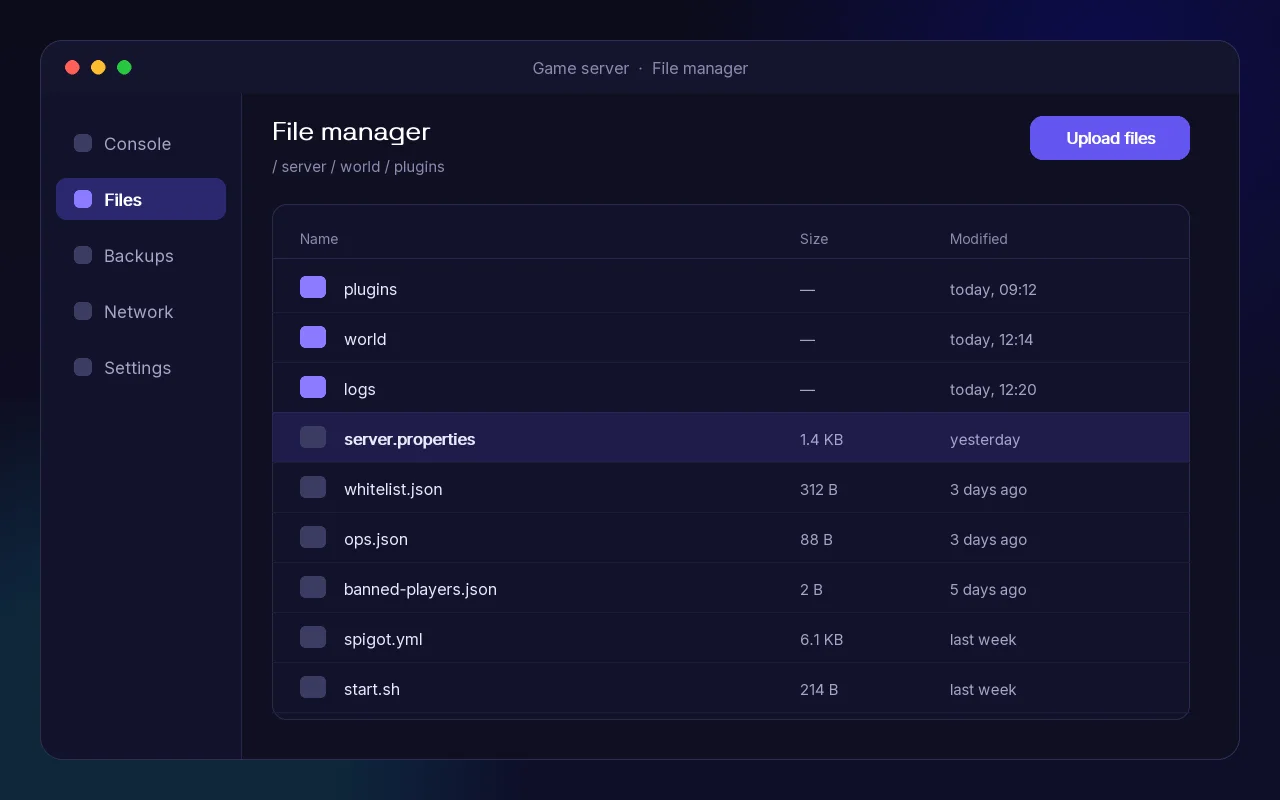The height and width of the screenshot is (800, 1280).
Task: Click the plugins folder icon
Action: click(x=313, y=287)
